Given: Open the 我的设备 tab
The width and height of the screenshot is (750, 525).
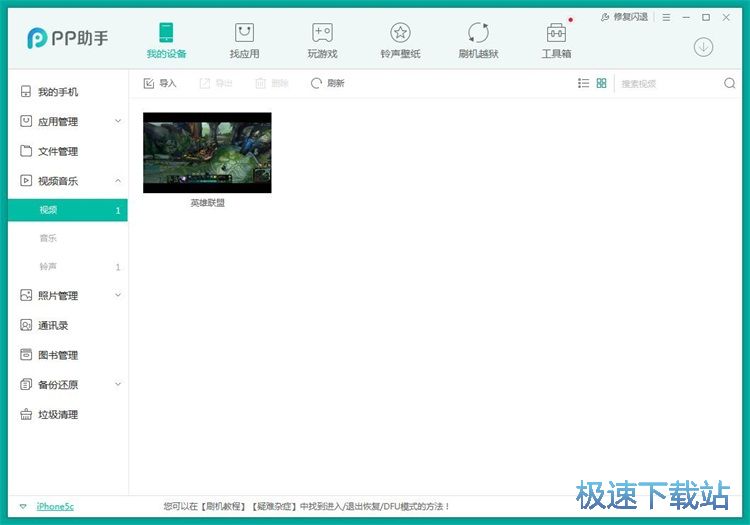Looking at the screenshot, I should pyautogui.click(x=166, y=41).
